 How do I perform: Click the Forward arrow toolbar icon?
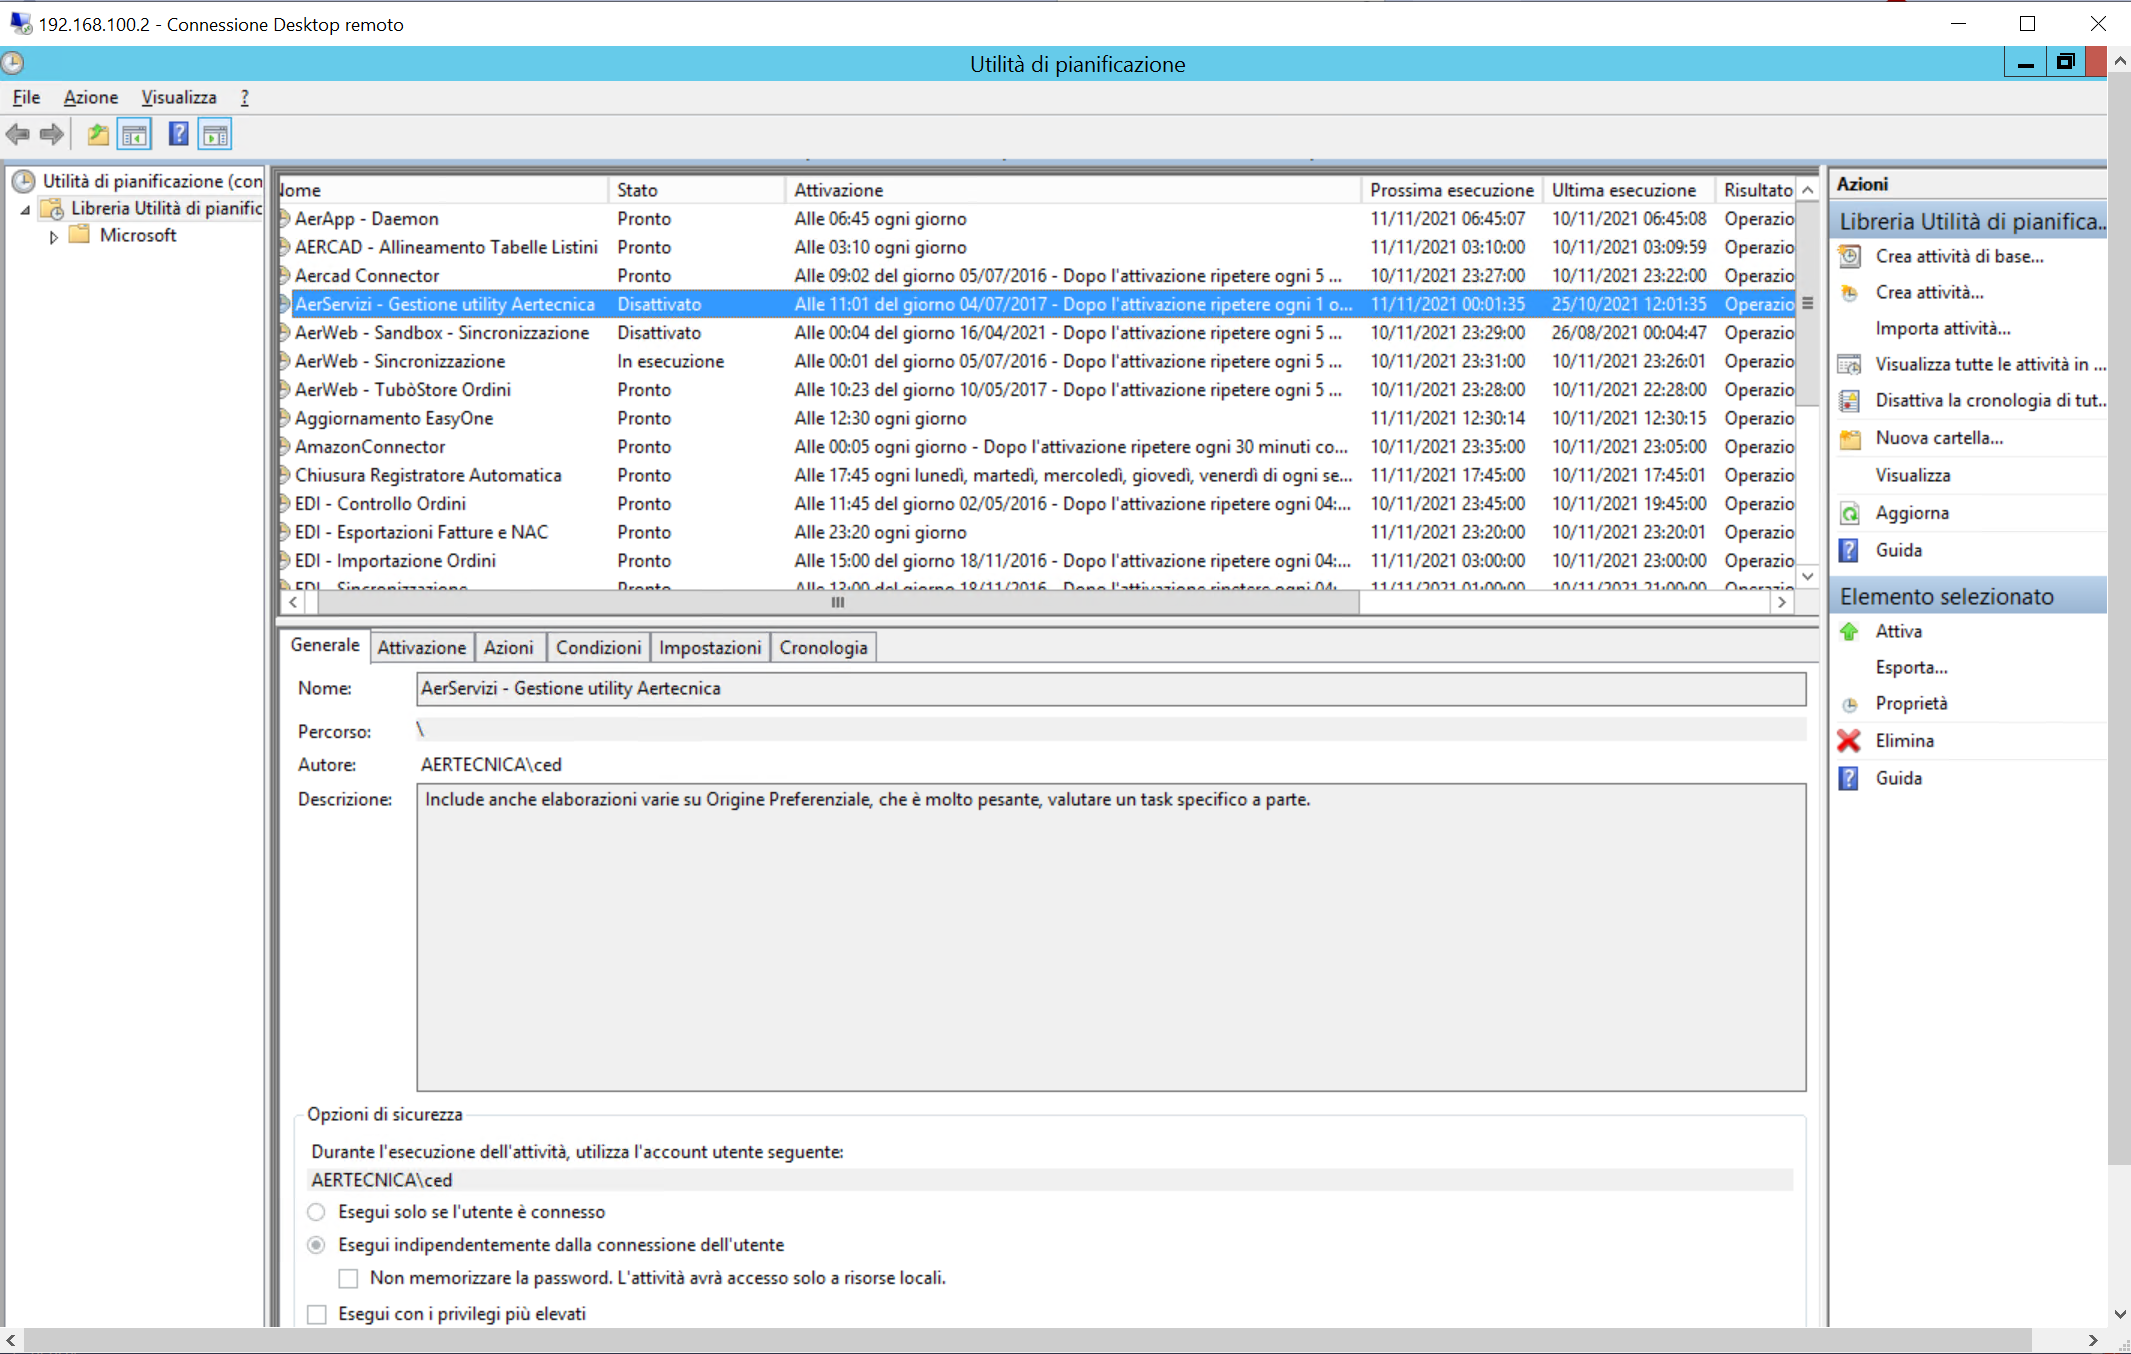(51, 134)
